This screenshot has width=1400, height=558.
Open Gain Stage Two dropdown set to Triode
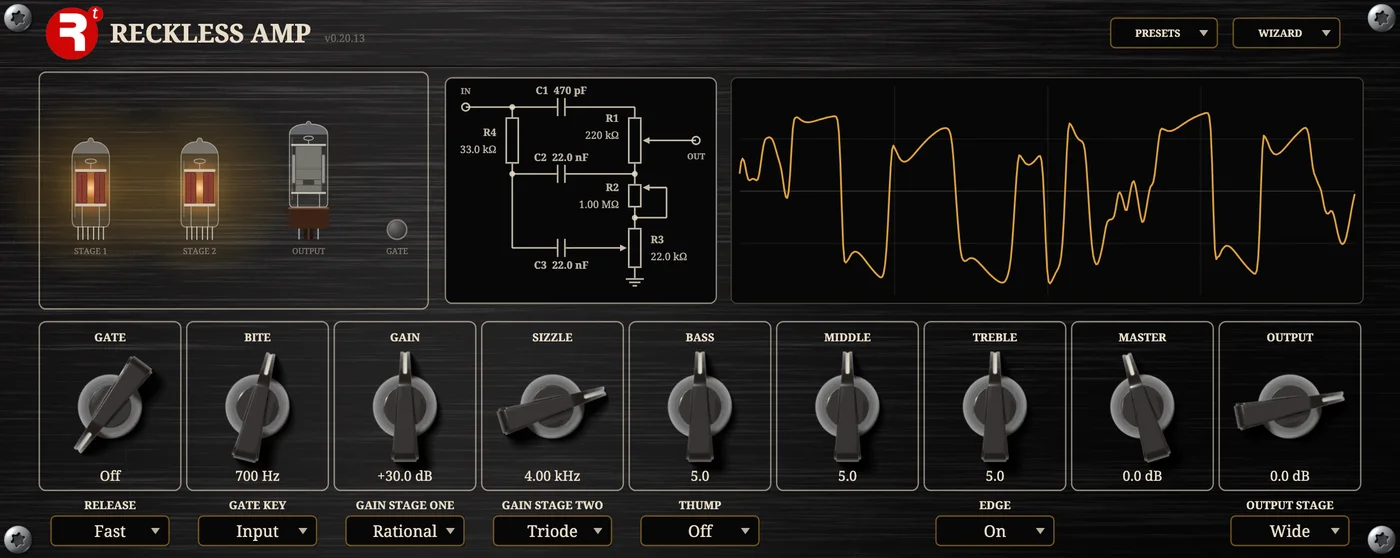point(552,531)
